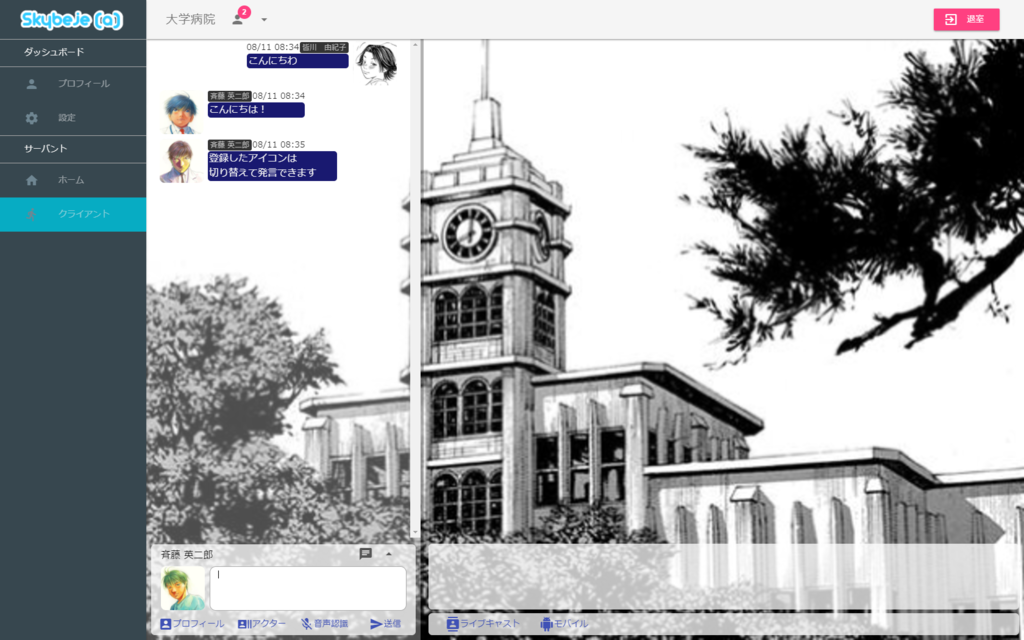Open the participants icon with badge 2
Image resolution: width=1024 pixels, height=640 pixels.
pyautogui.click(x=238, y=18)
